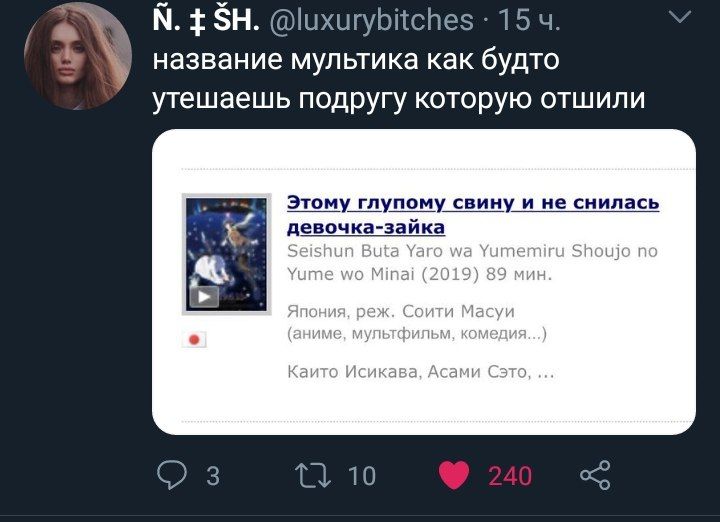Play the video icon on poster

(204, 297)
